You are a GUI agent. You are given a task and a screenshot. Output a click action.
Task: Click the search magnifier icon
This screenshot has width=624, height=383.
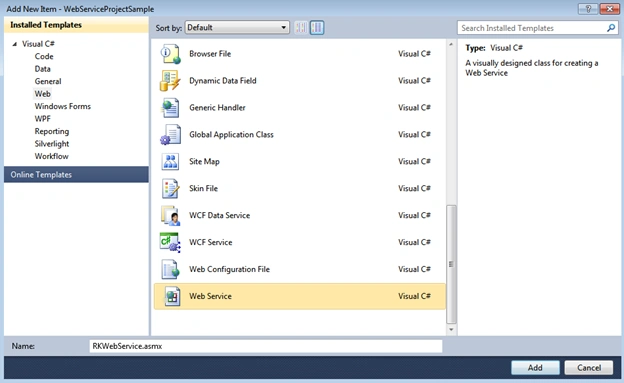(x=611, y=28)
